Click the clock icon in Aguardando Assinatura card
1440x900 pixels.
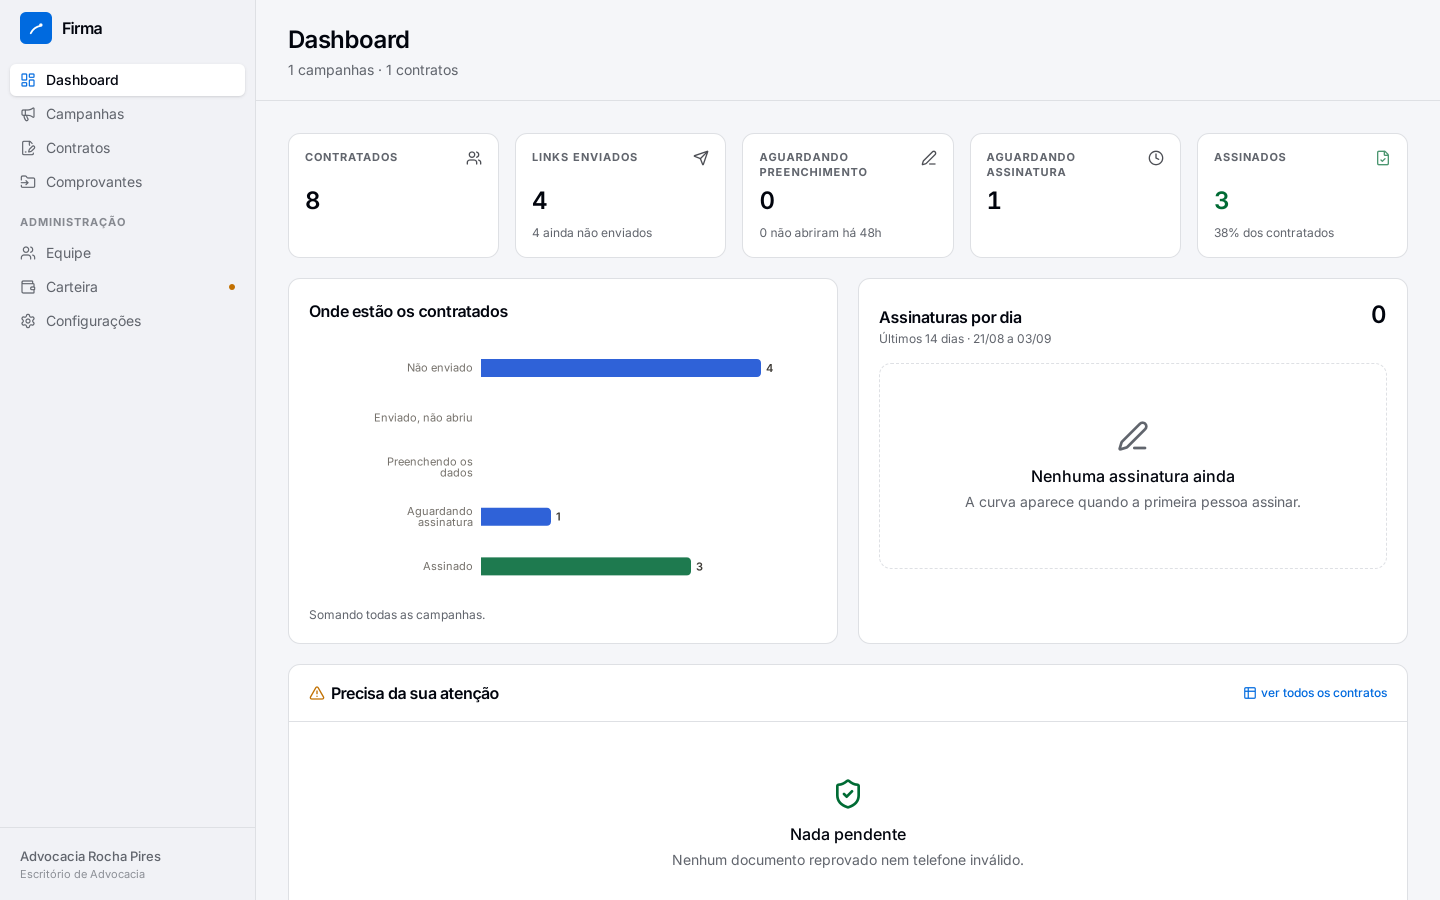[x=1156, y=158]
